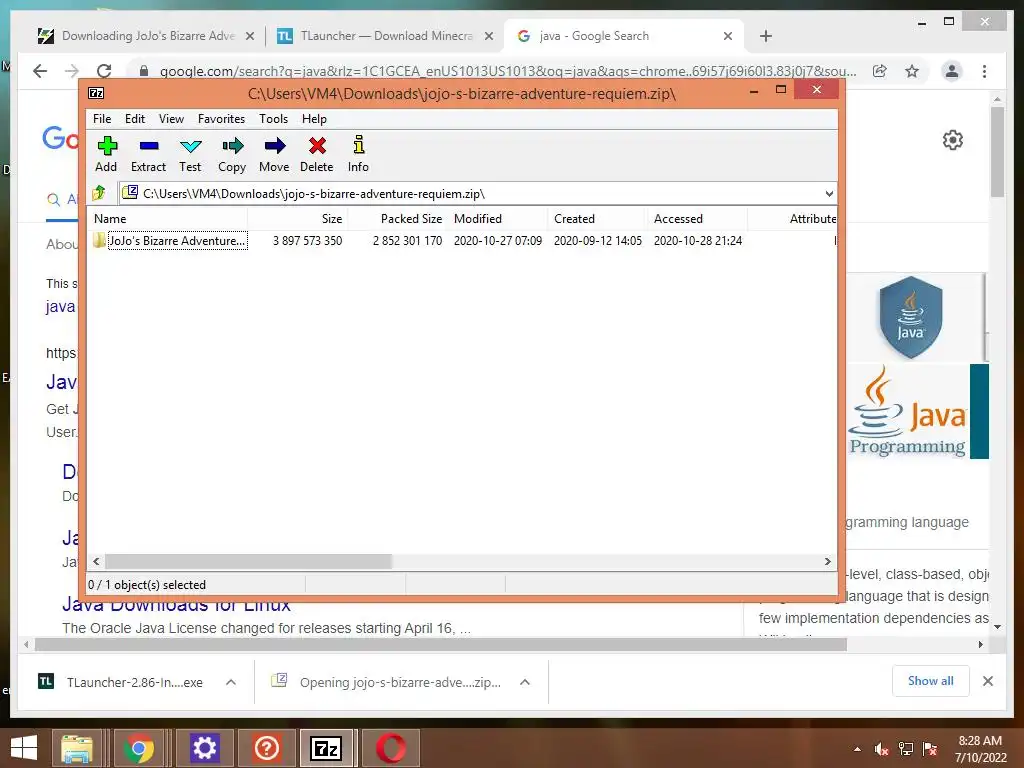Click the Chrome address bar URL
This screenshot has width=1024, height=768.
pos(507,71)
